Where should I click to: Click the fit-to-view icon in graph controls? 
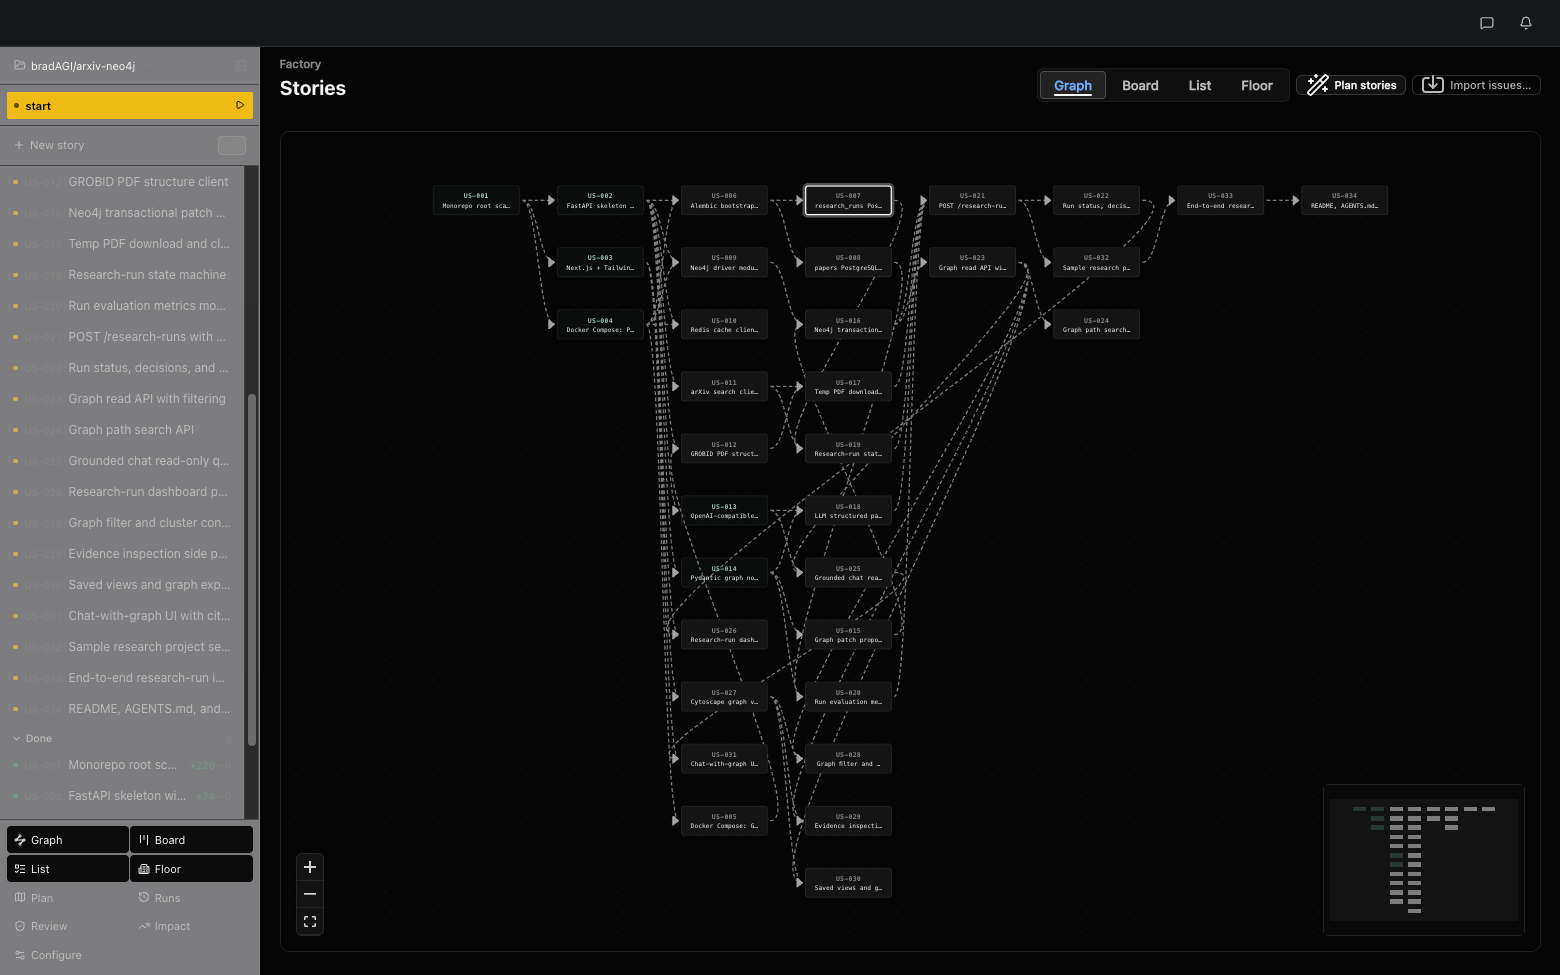click(x=310, y=921)
